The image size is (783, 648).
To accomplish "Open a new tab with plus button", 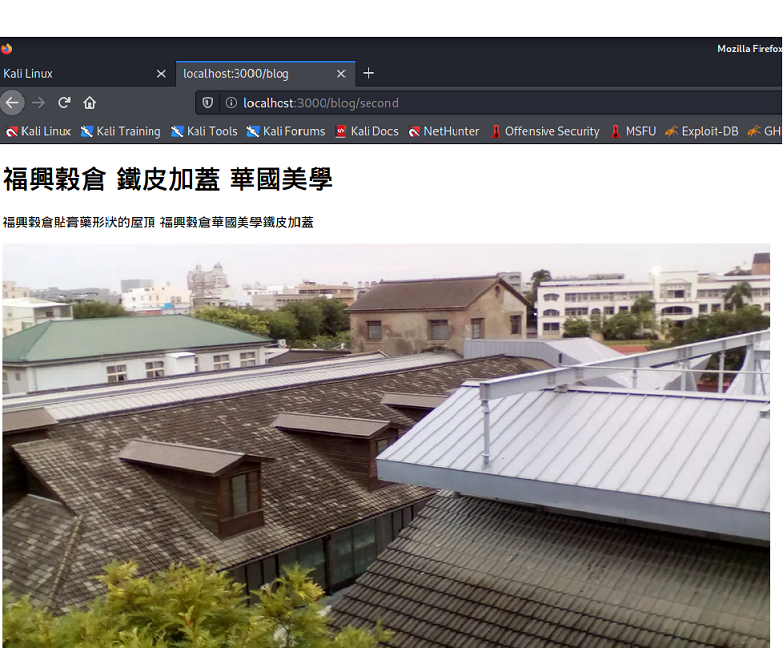I will point(369,73).
